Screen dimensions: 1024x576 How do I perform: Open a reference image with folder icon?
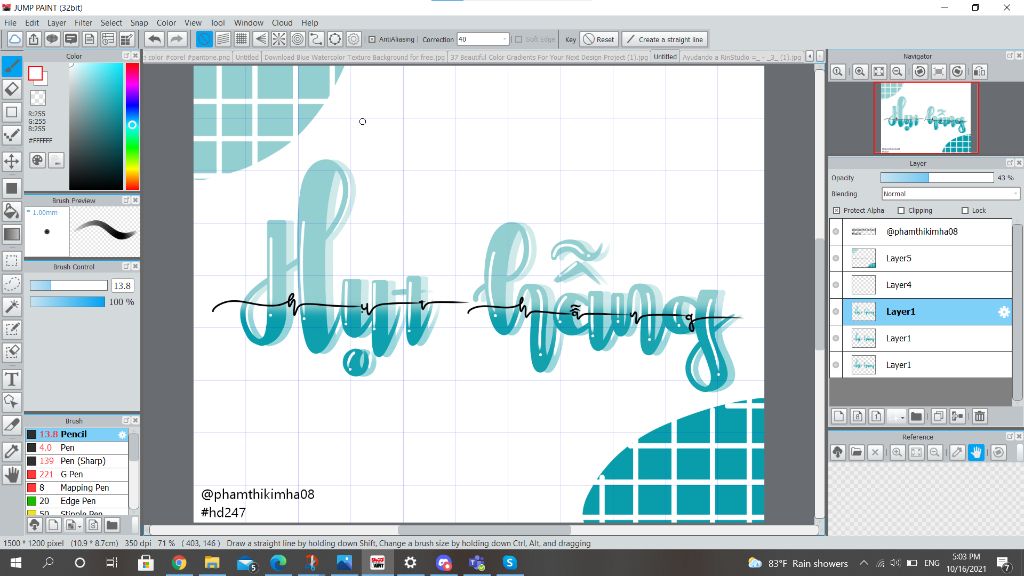tap(857, 452)
